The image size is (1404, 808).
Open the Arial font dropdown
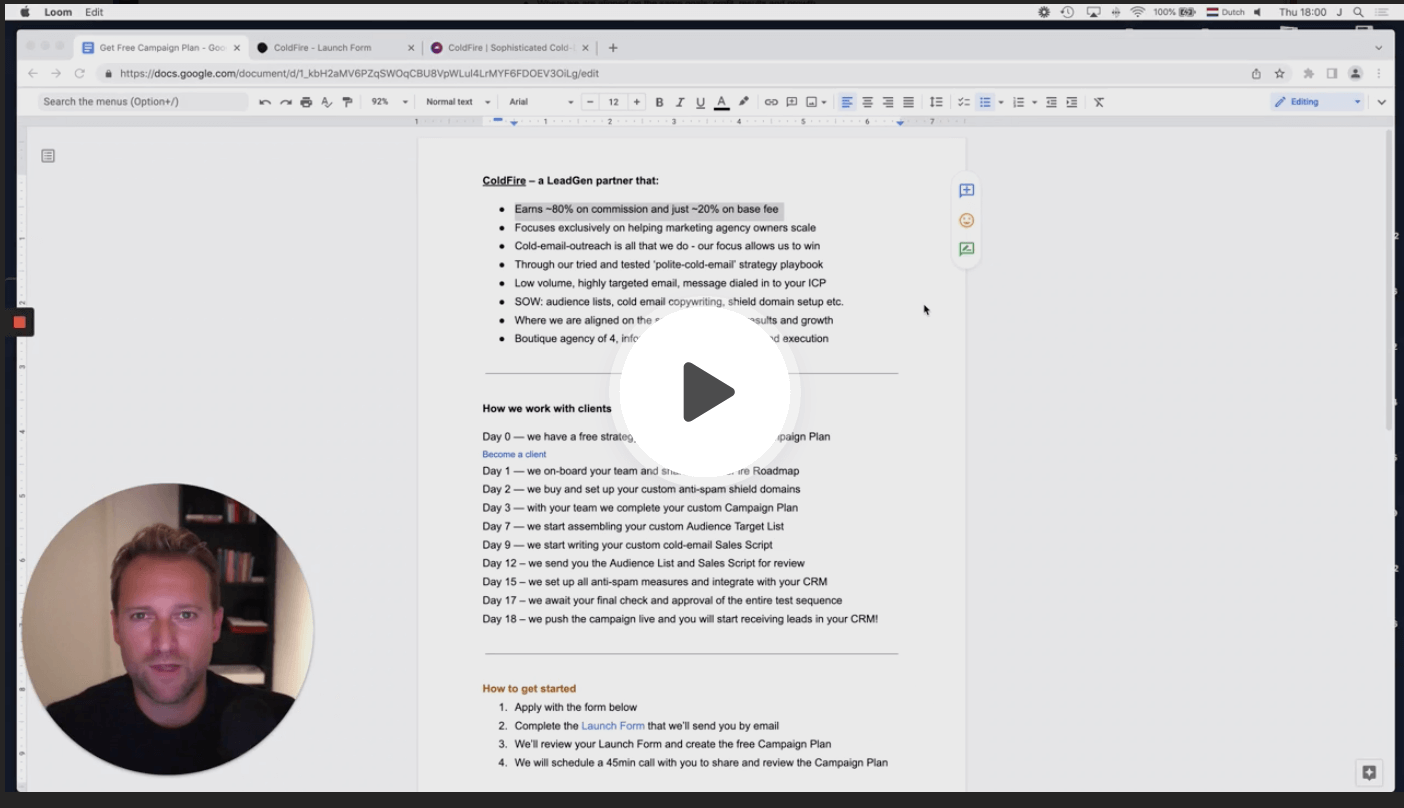pos(541,102)
